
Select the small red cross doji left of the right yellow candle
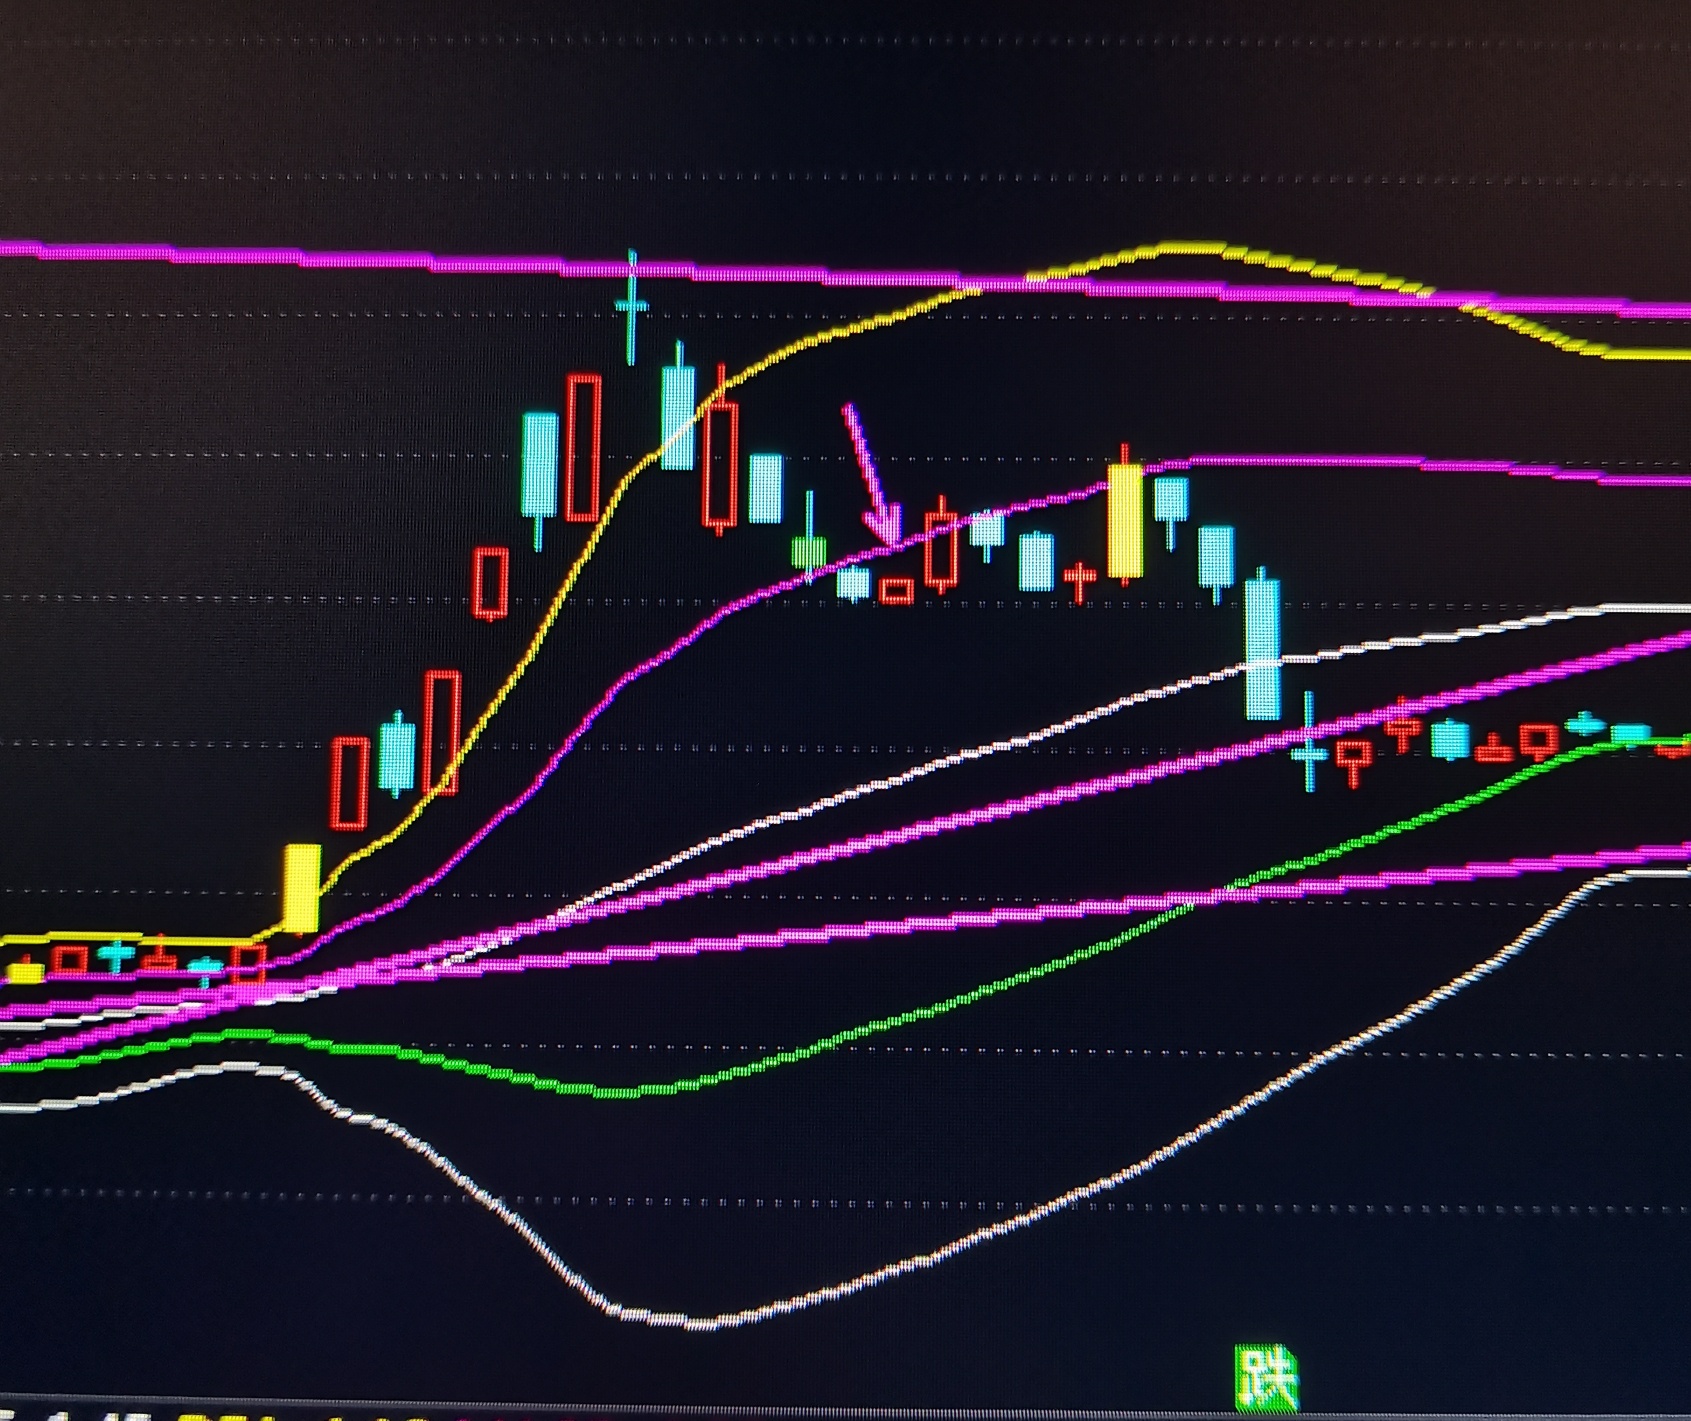(x=1080, y=579)
